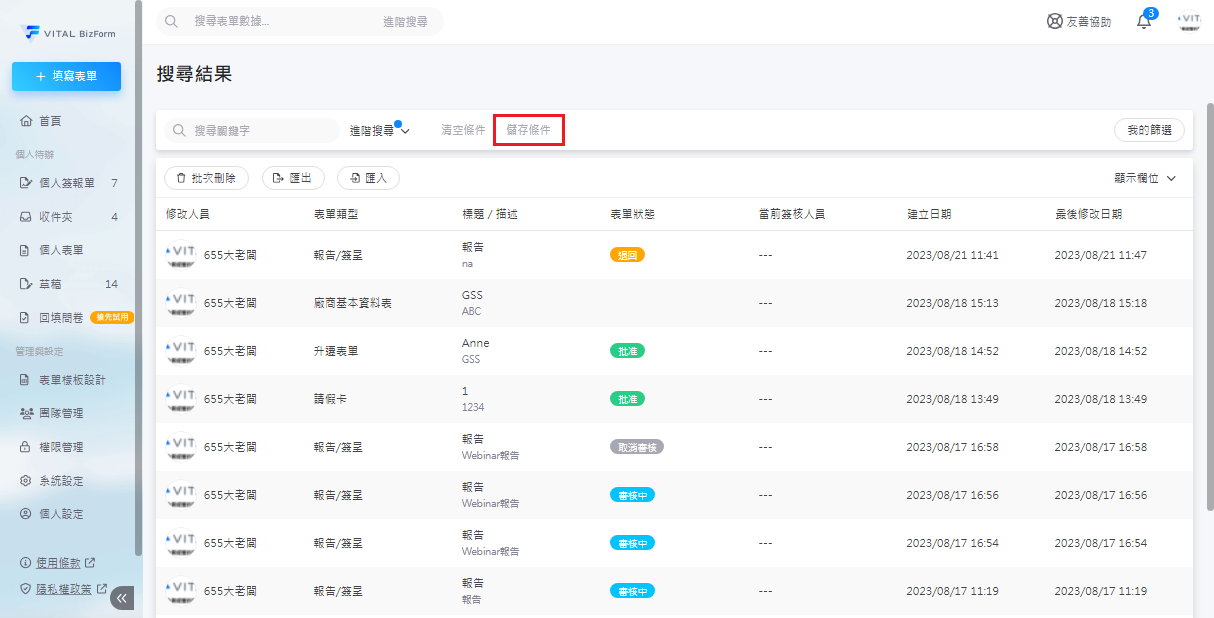Click the VITAL BizForm logo
This screenshot has width=1214, height=618.
pos(67,33)
